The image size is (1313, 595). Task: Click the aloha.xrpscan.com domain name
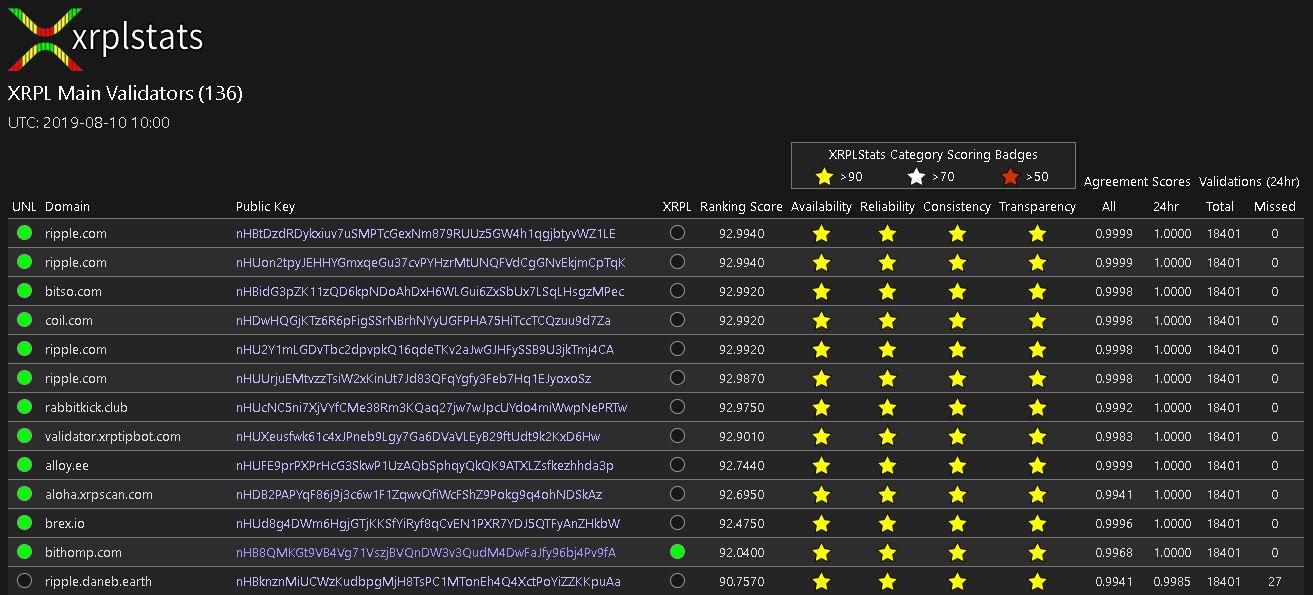click(x=99, y=495)
